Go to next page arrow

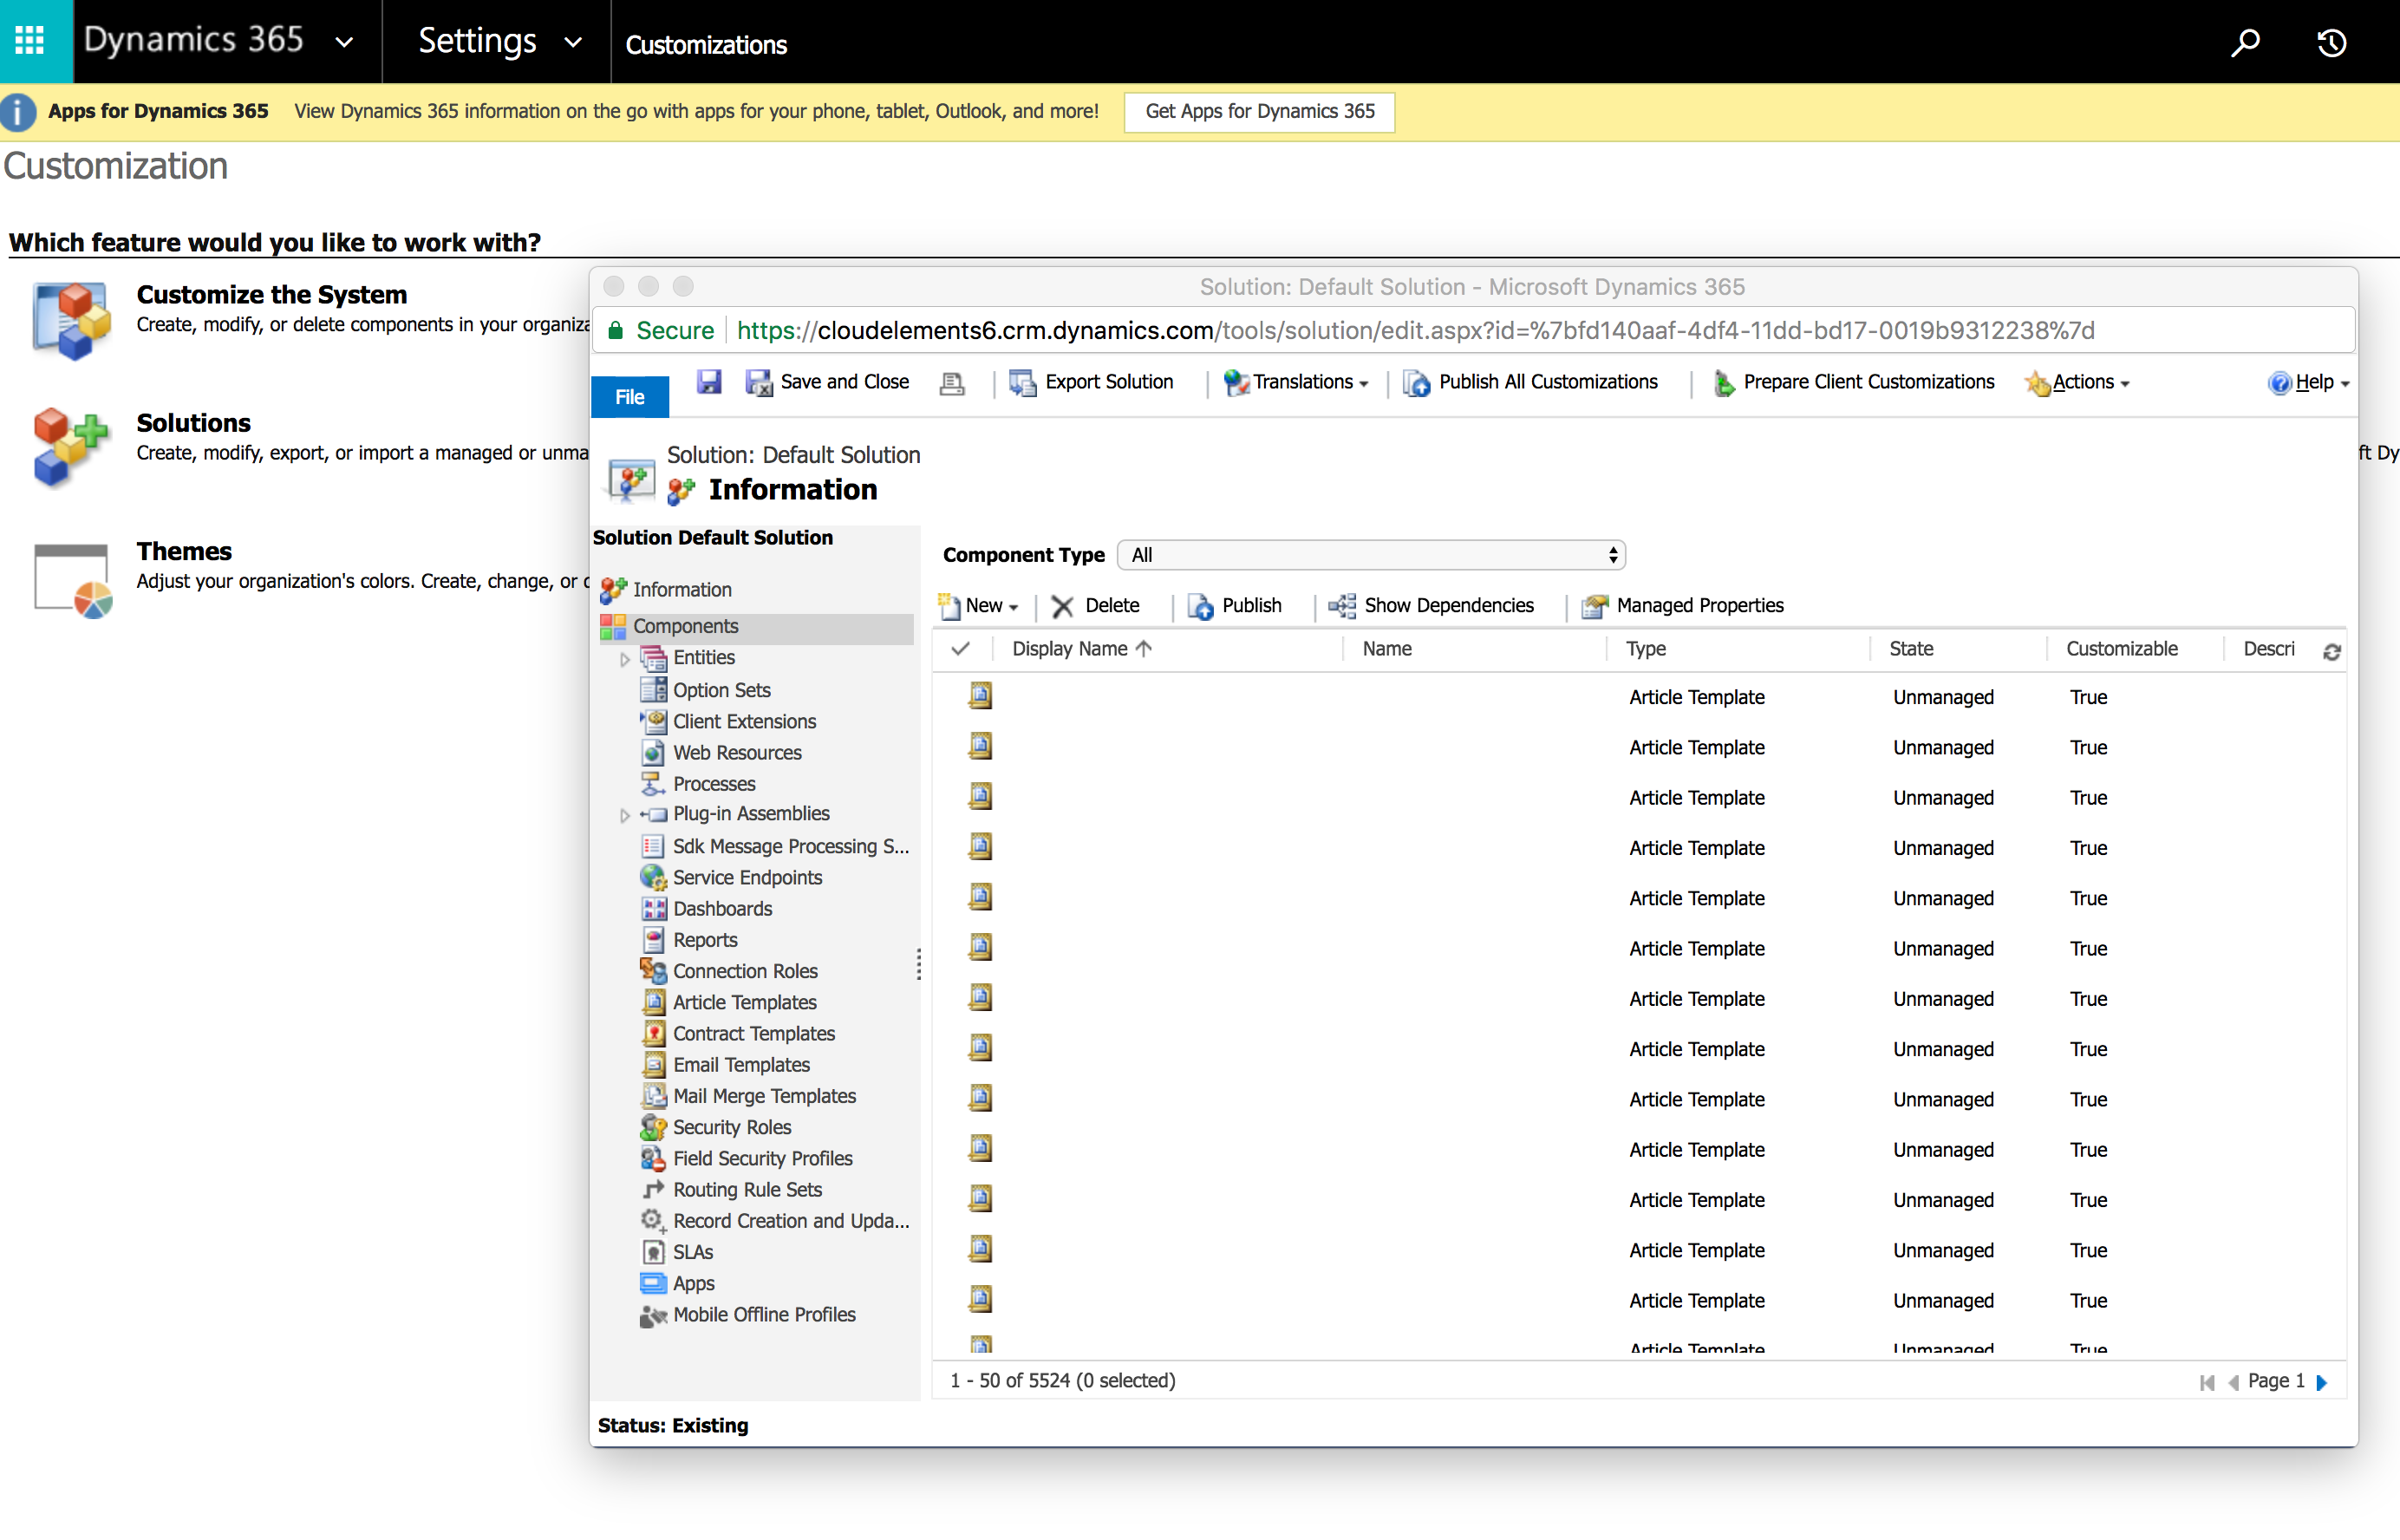(2322, 1381)
